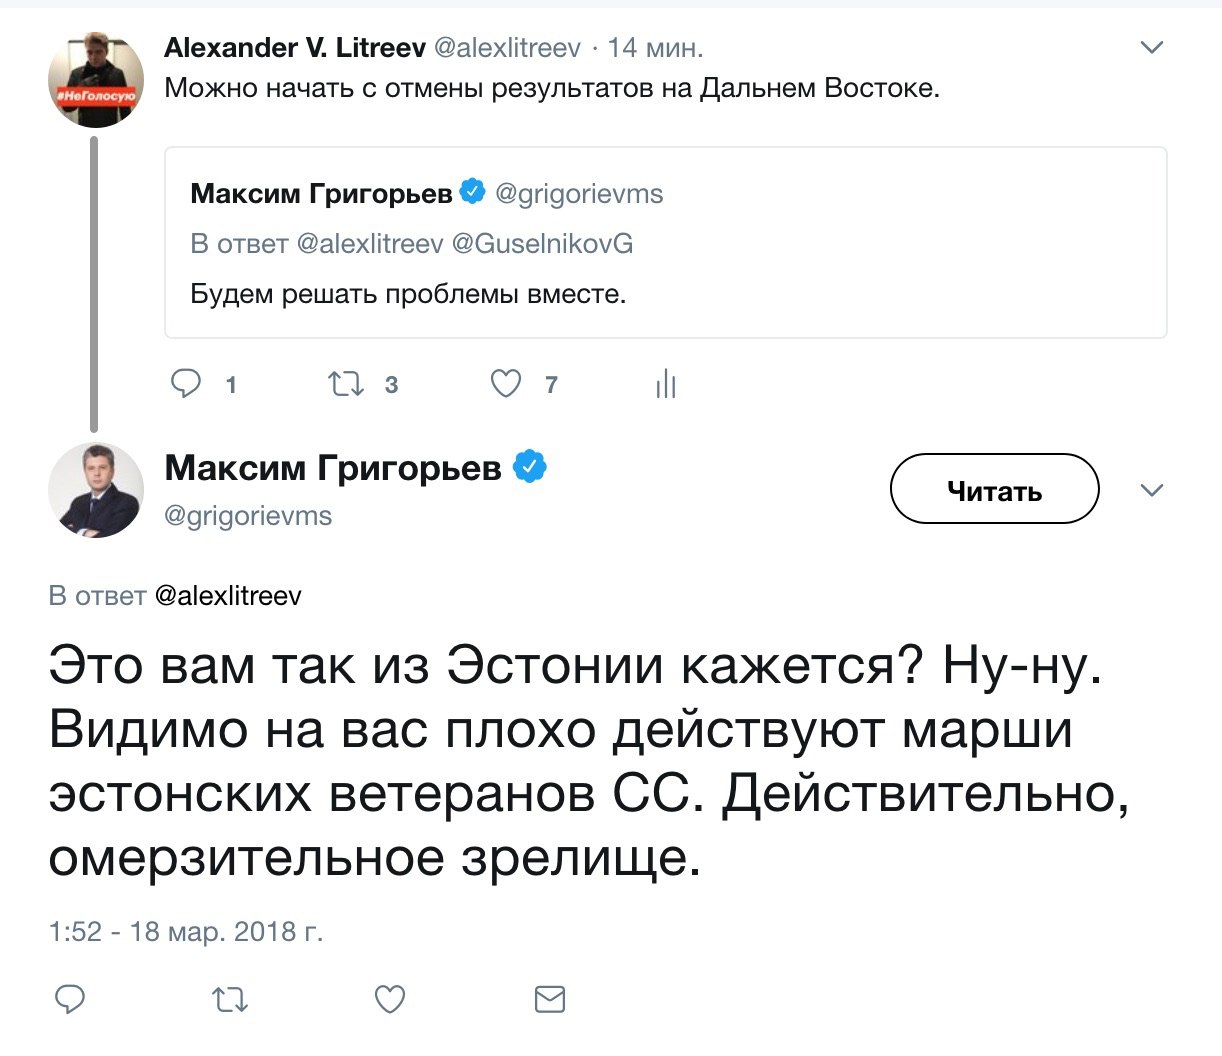Image resolution: width=1222 pixels, height=1056 pixels.
Task: Open the @grigorievms handle under the main name
Action: coord(247,516)
